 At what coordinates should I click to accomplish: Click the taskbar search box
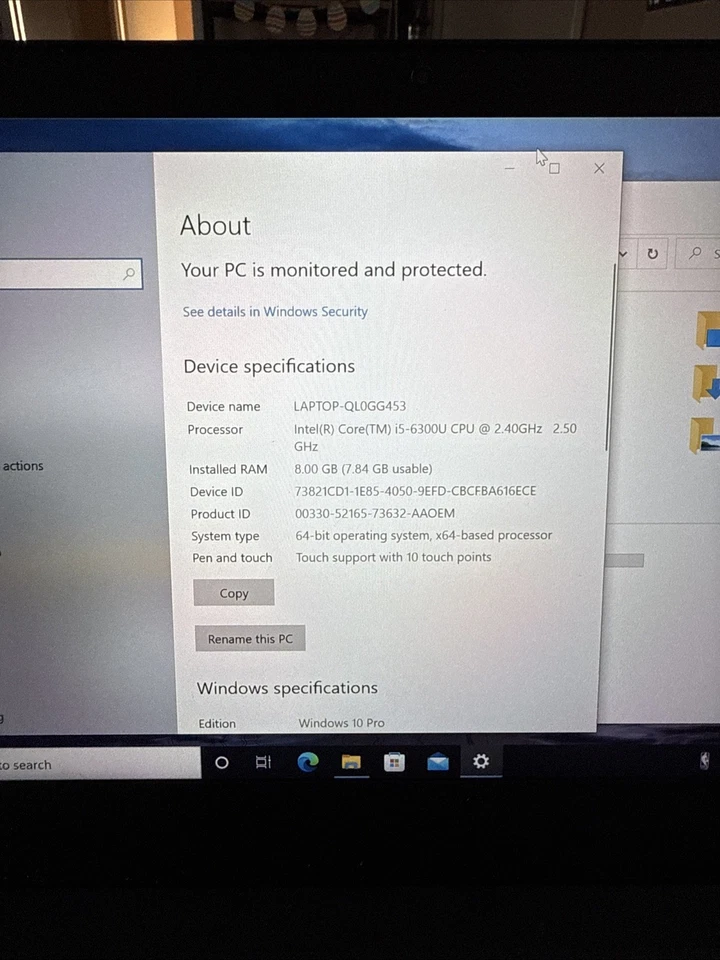pyautogui.click(x=100, y=763)
